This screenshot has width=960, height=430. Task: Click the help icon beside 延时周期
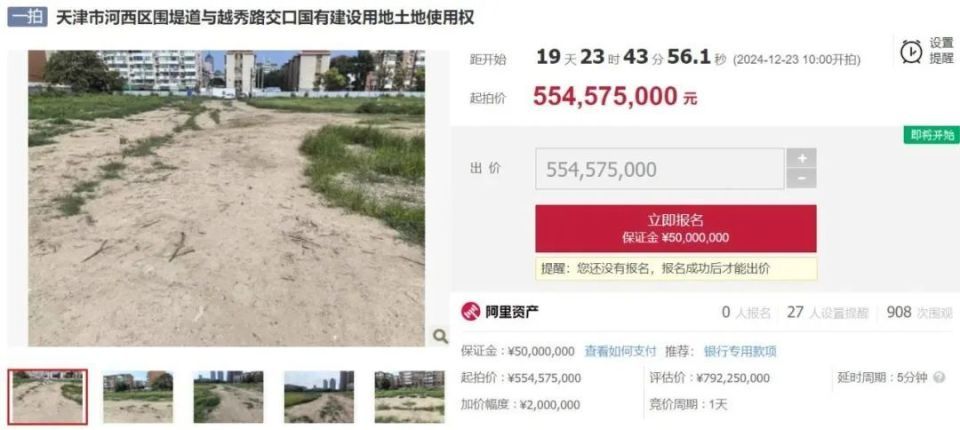[x=939, y=378]
